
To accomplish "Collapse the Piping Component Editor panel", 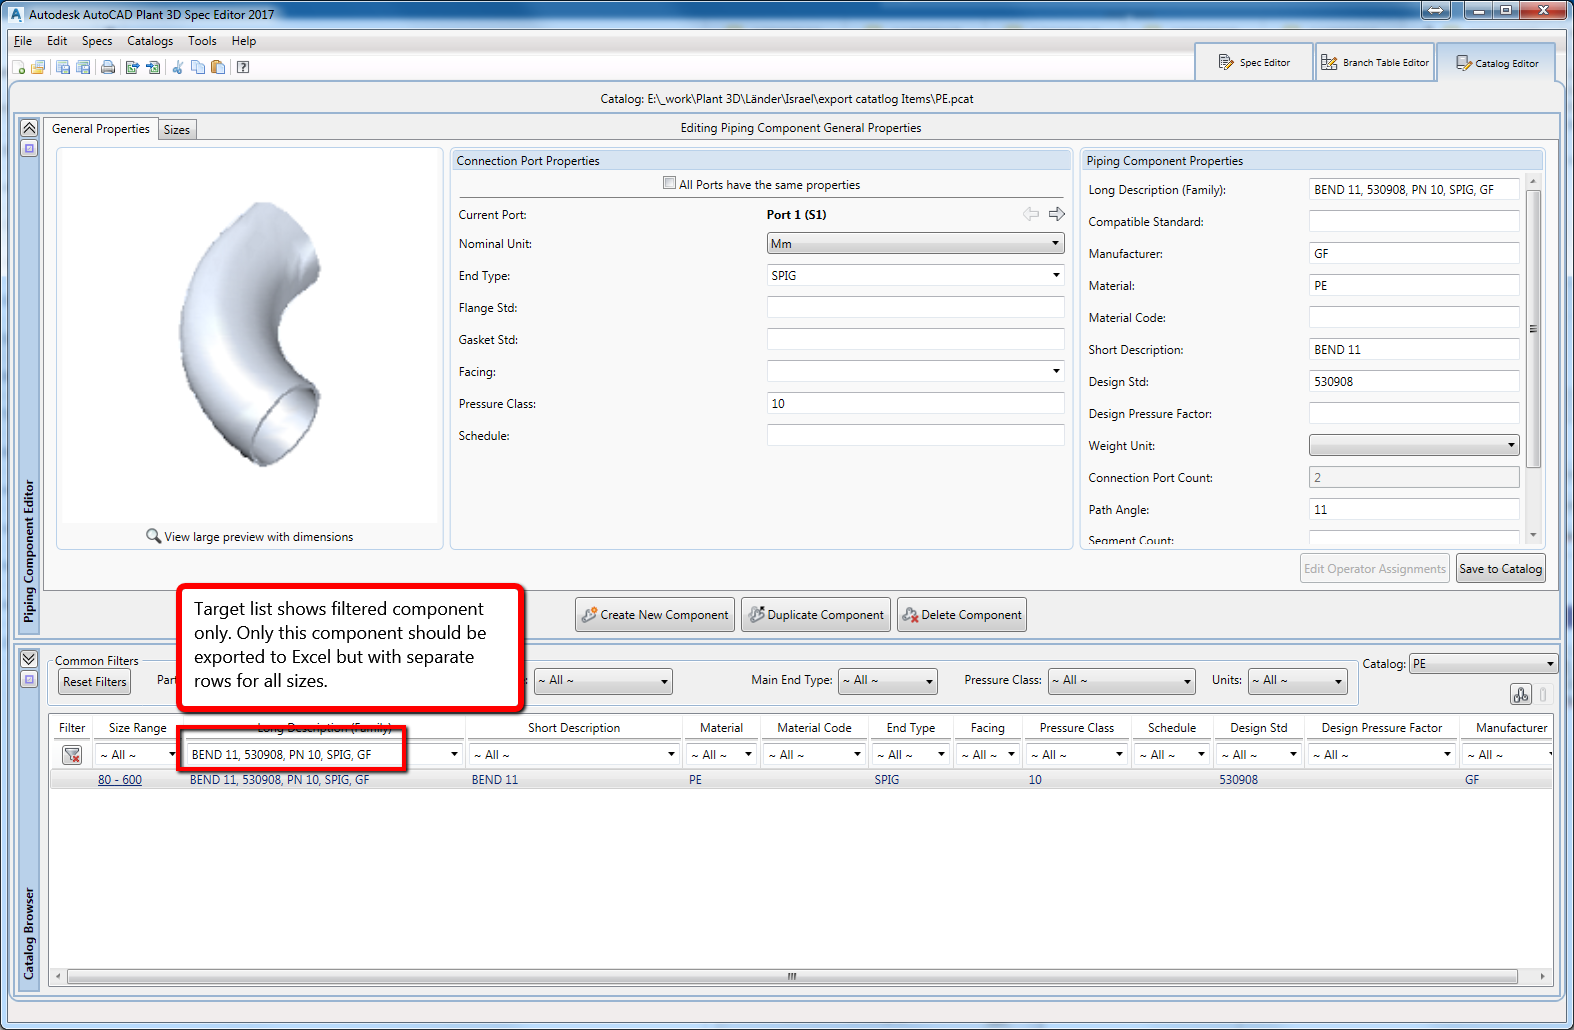I will (x=29, y=128).
